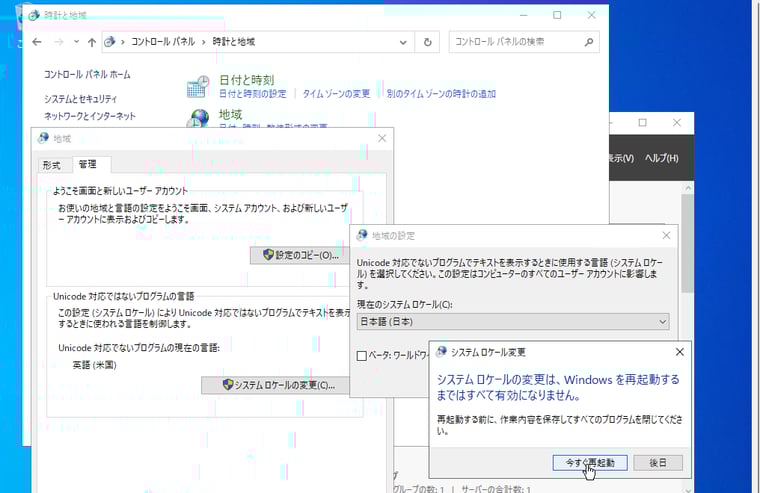This screenshot has width=760, height=493.
Task: Maximize the background server window
Action: [643, 123]
